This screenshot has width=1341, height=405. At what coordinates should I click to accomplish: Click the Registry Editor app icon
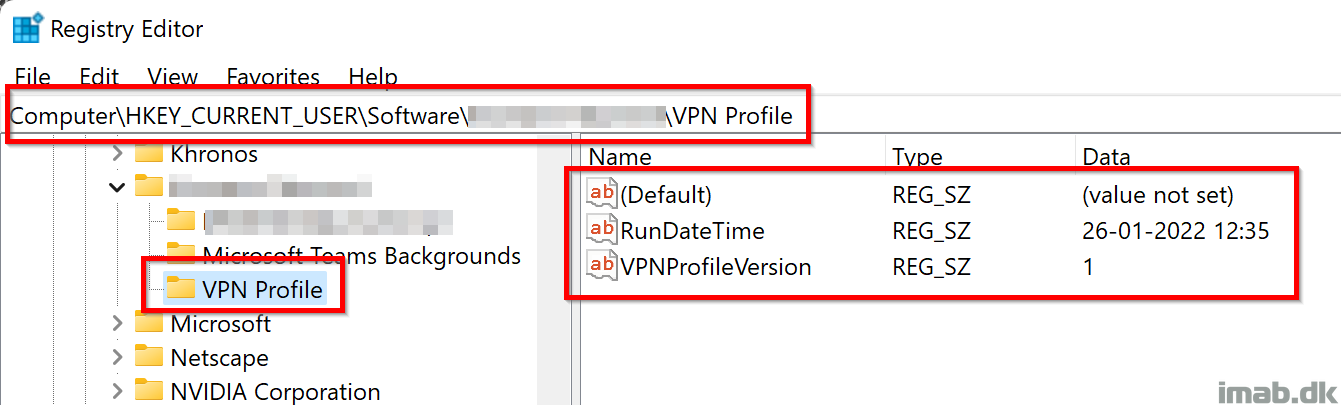pyautogui.click(x=26, y=29)
